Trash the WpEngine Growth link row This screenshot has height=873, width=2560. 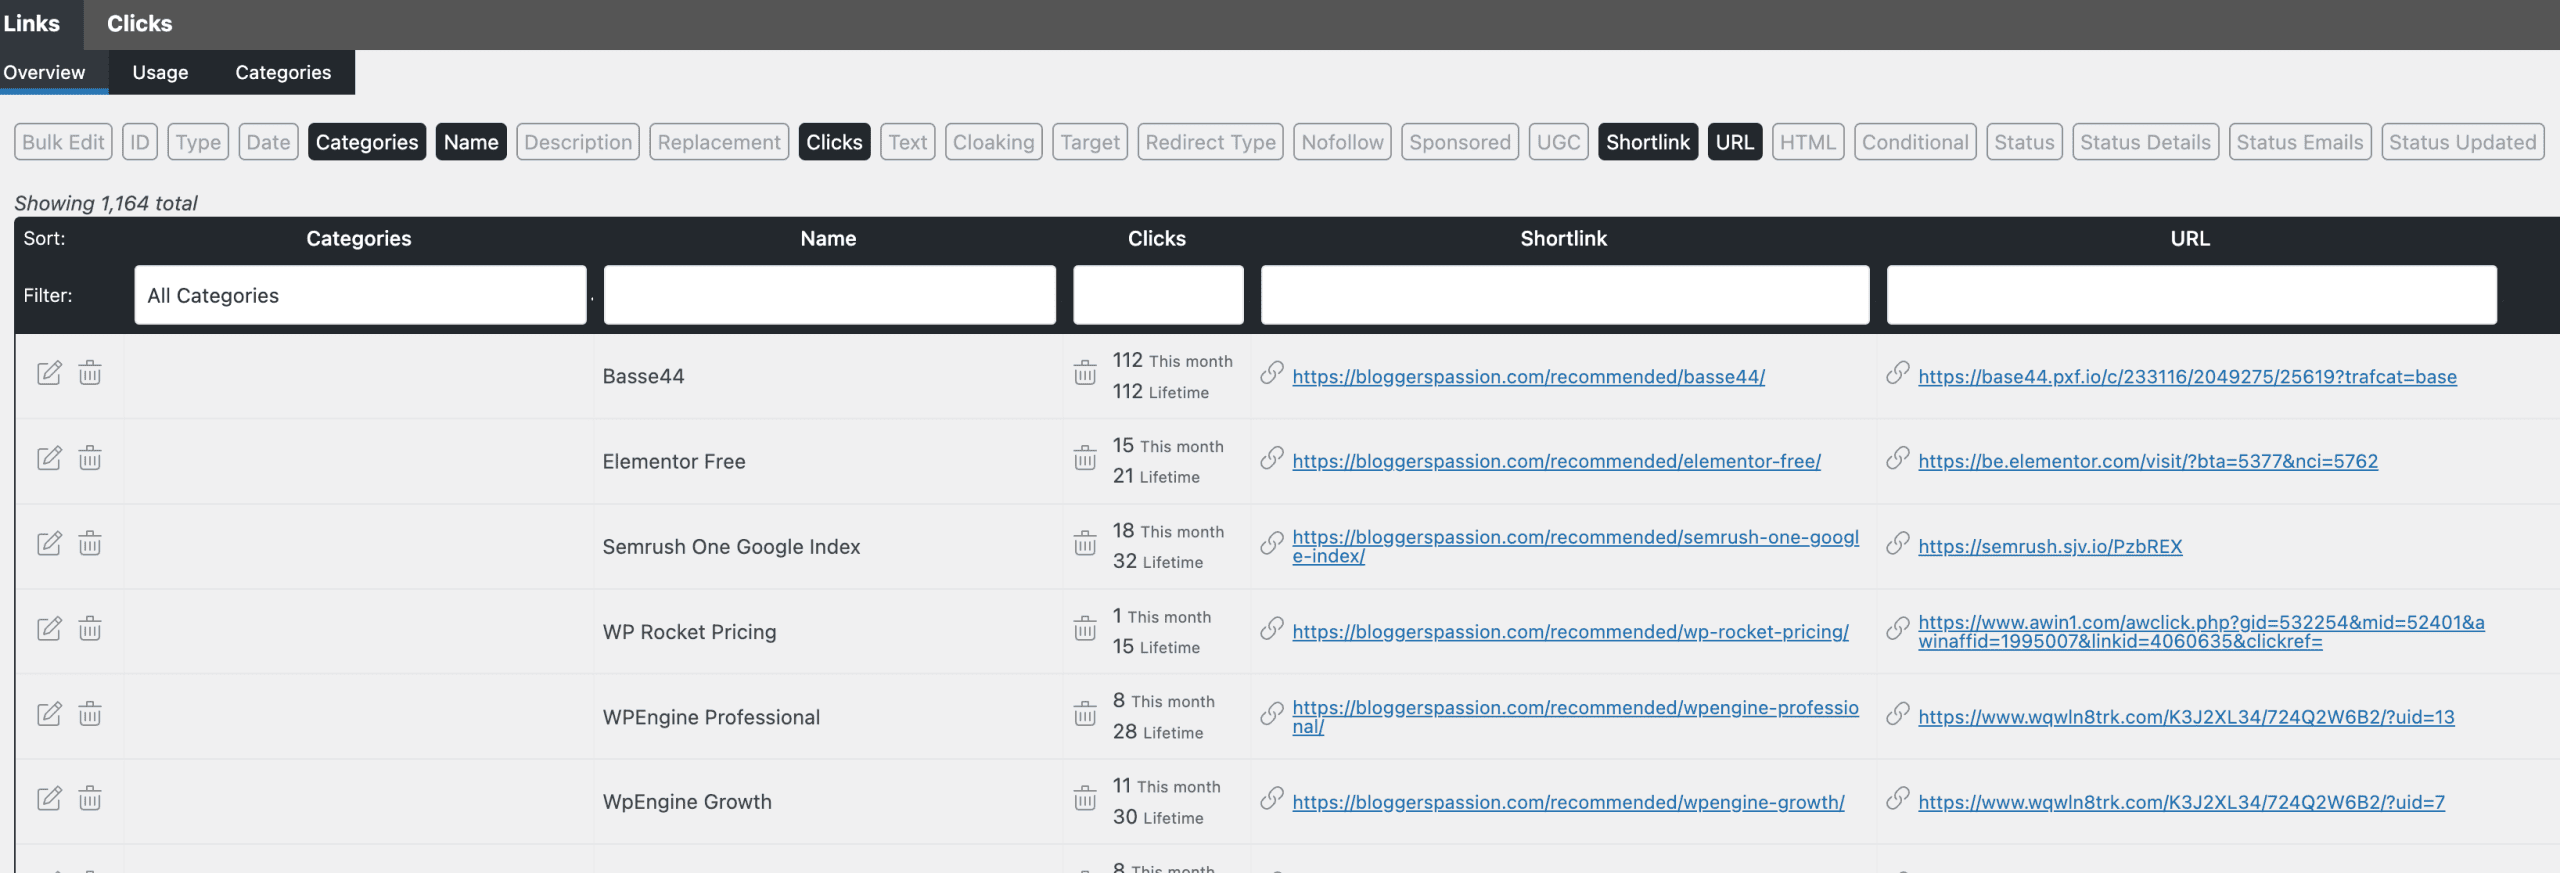pos(90,799)
